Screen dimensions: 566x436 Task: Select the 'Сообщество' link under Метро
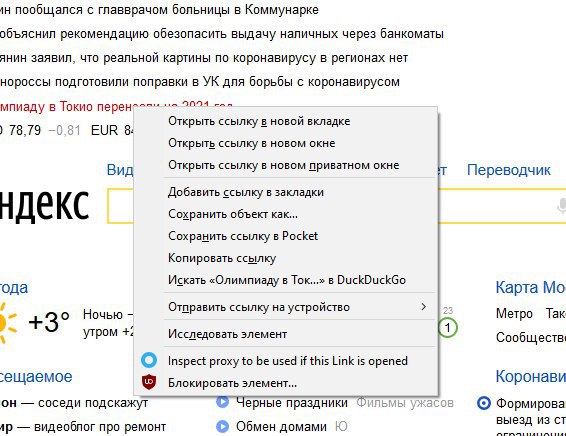coord(531,337)
